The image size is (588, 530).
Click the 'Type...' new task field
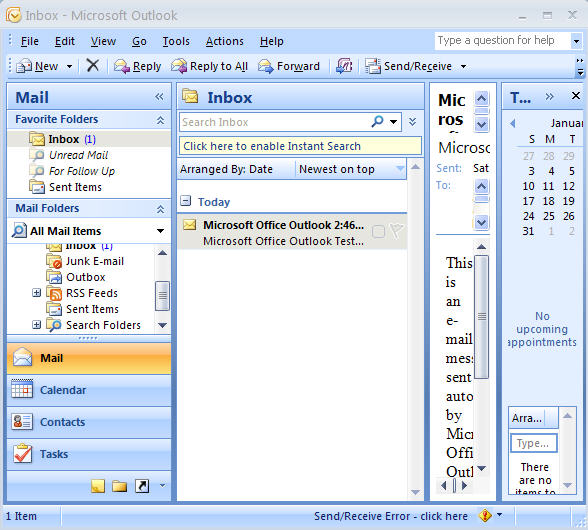[x=534, y=443]
